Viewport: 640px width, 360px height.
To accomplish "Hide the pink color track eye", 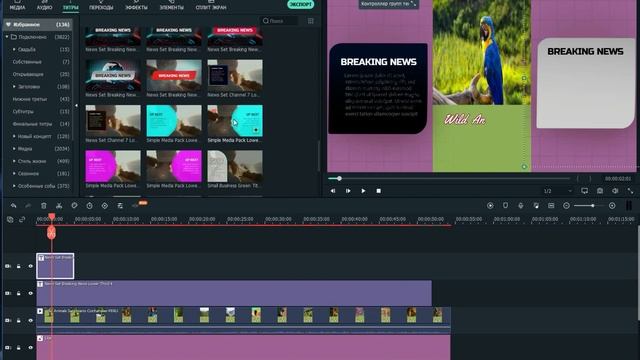I will (x=30, y=348).
